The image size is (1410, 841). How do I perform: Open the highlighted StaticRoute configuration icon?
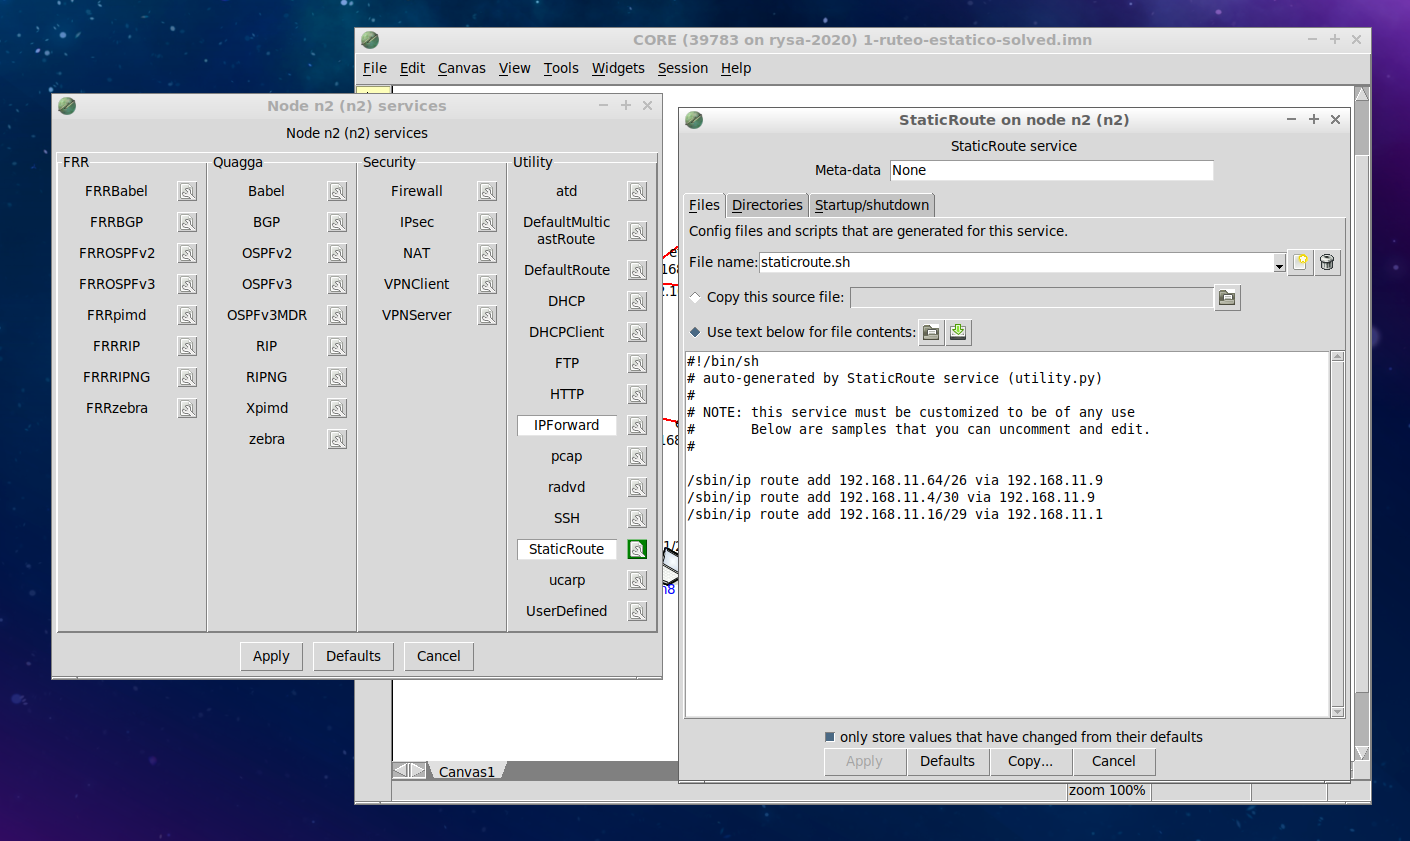[637, 550]
